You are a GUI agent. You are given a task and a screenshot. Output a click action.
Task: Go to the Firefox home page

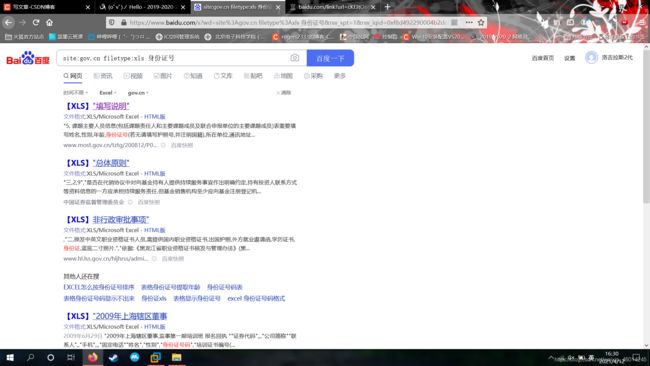[x=49, y=22]
